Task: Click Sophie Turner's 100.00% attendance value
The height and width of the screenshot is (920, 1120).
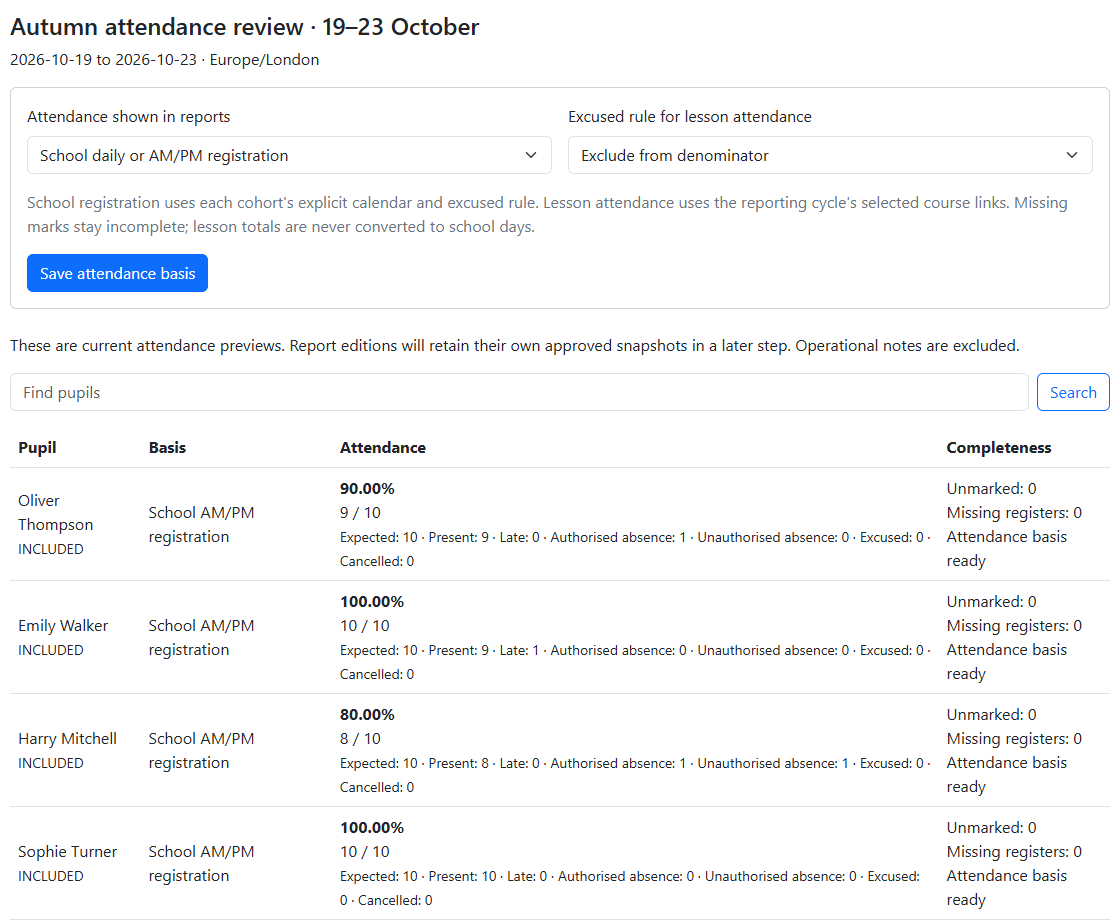Action: [x=371, y=827]
